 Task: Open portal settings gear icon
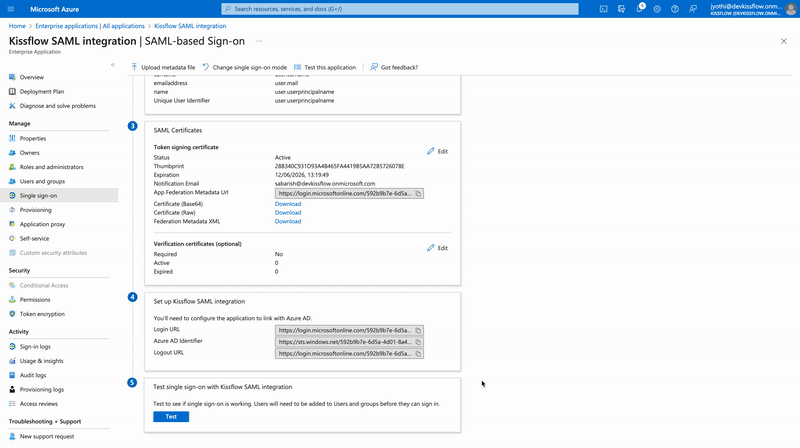(658, 8)
